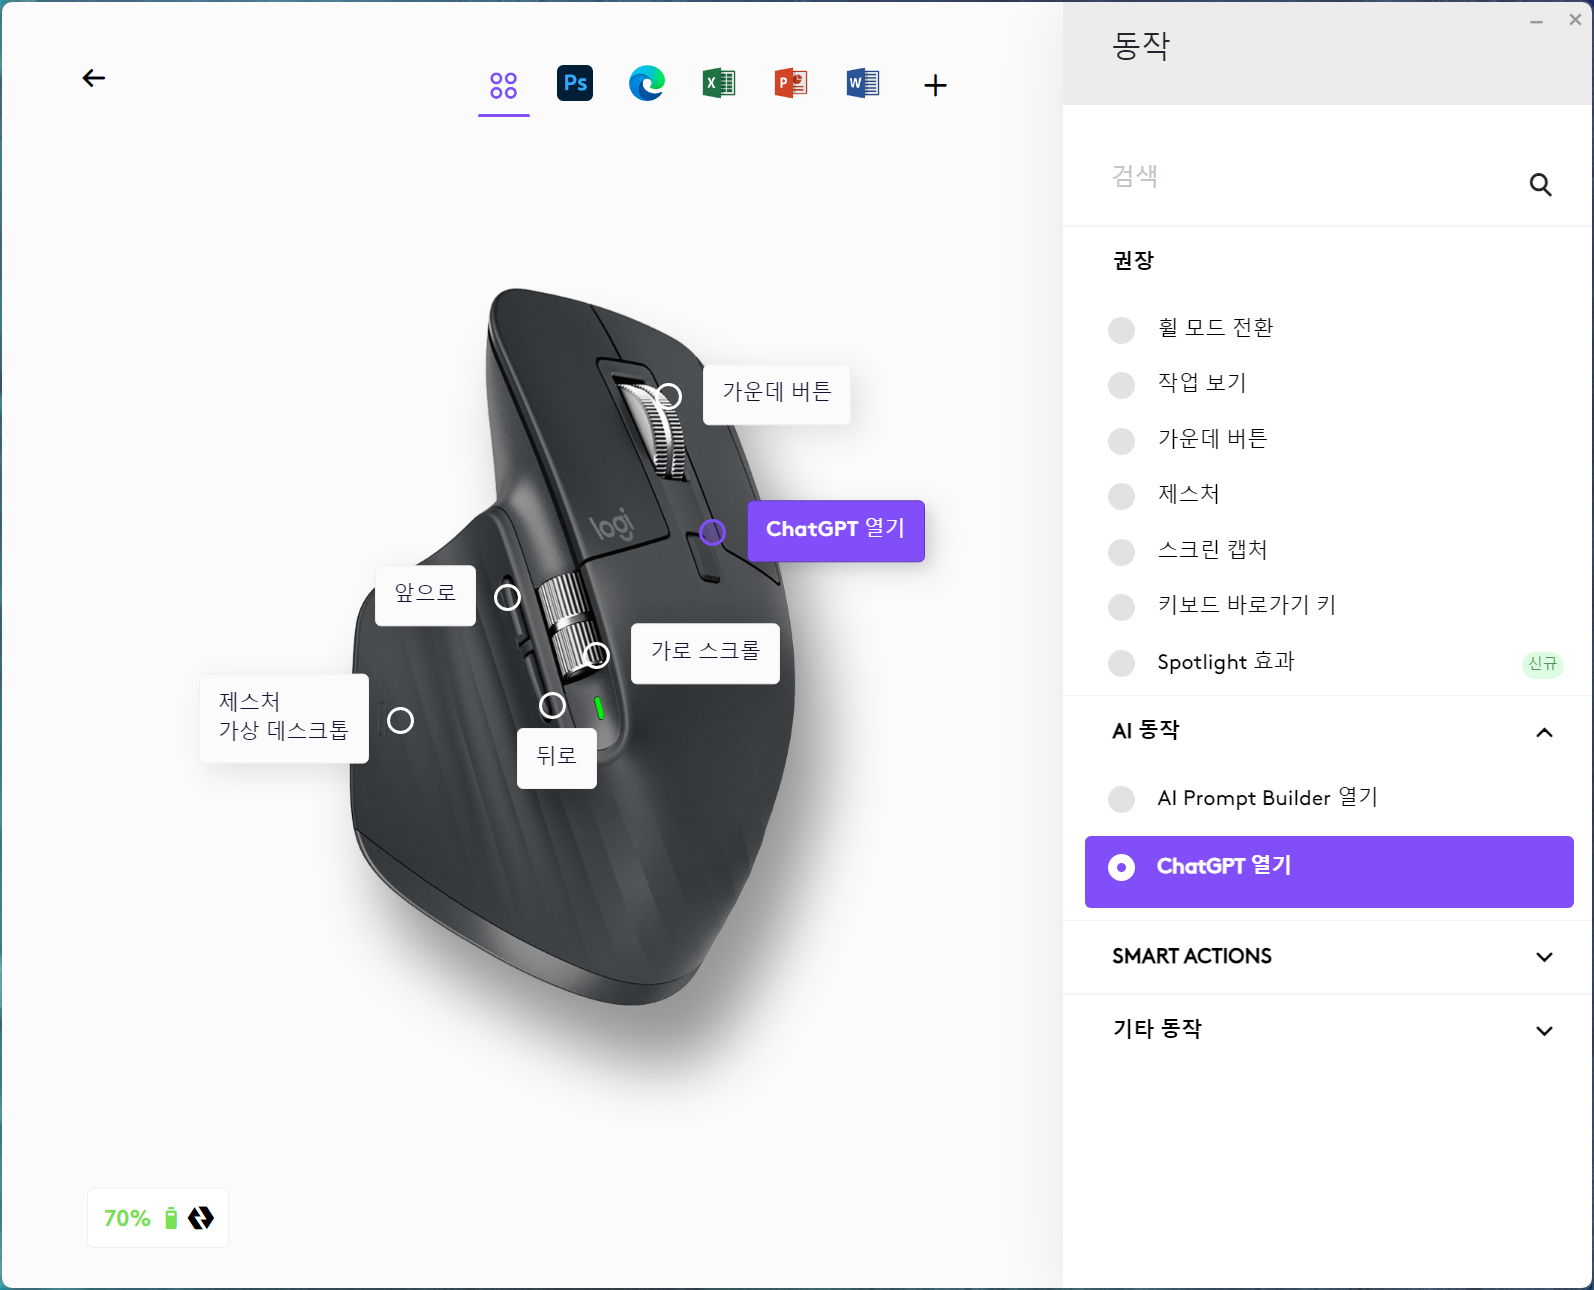
Task: Click the 앞으로 button label
Action: [425, 596]
